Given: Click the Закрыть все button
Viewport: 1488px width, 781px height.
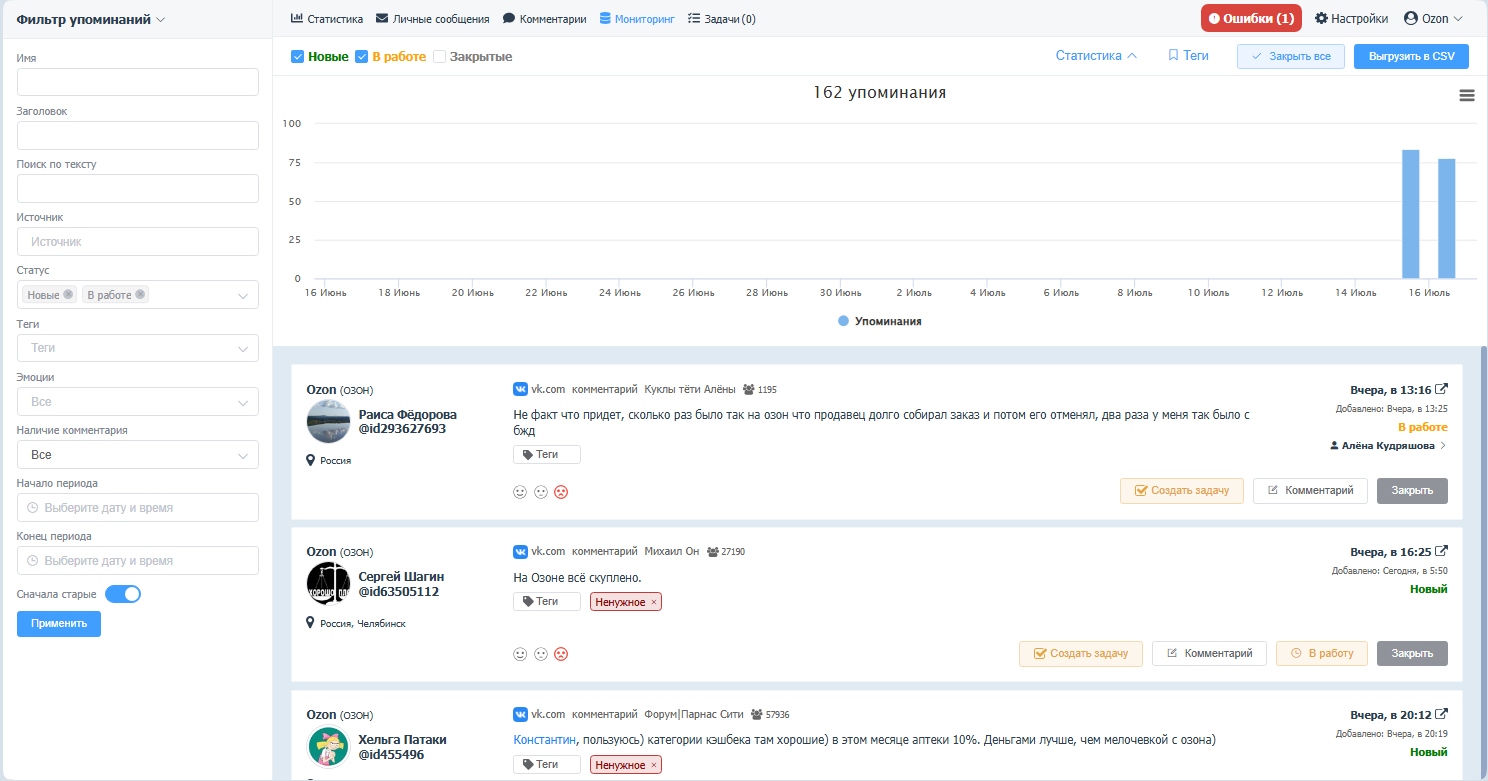Looking at the screenshot, I should click(x=1291, y=56).
